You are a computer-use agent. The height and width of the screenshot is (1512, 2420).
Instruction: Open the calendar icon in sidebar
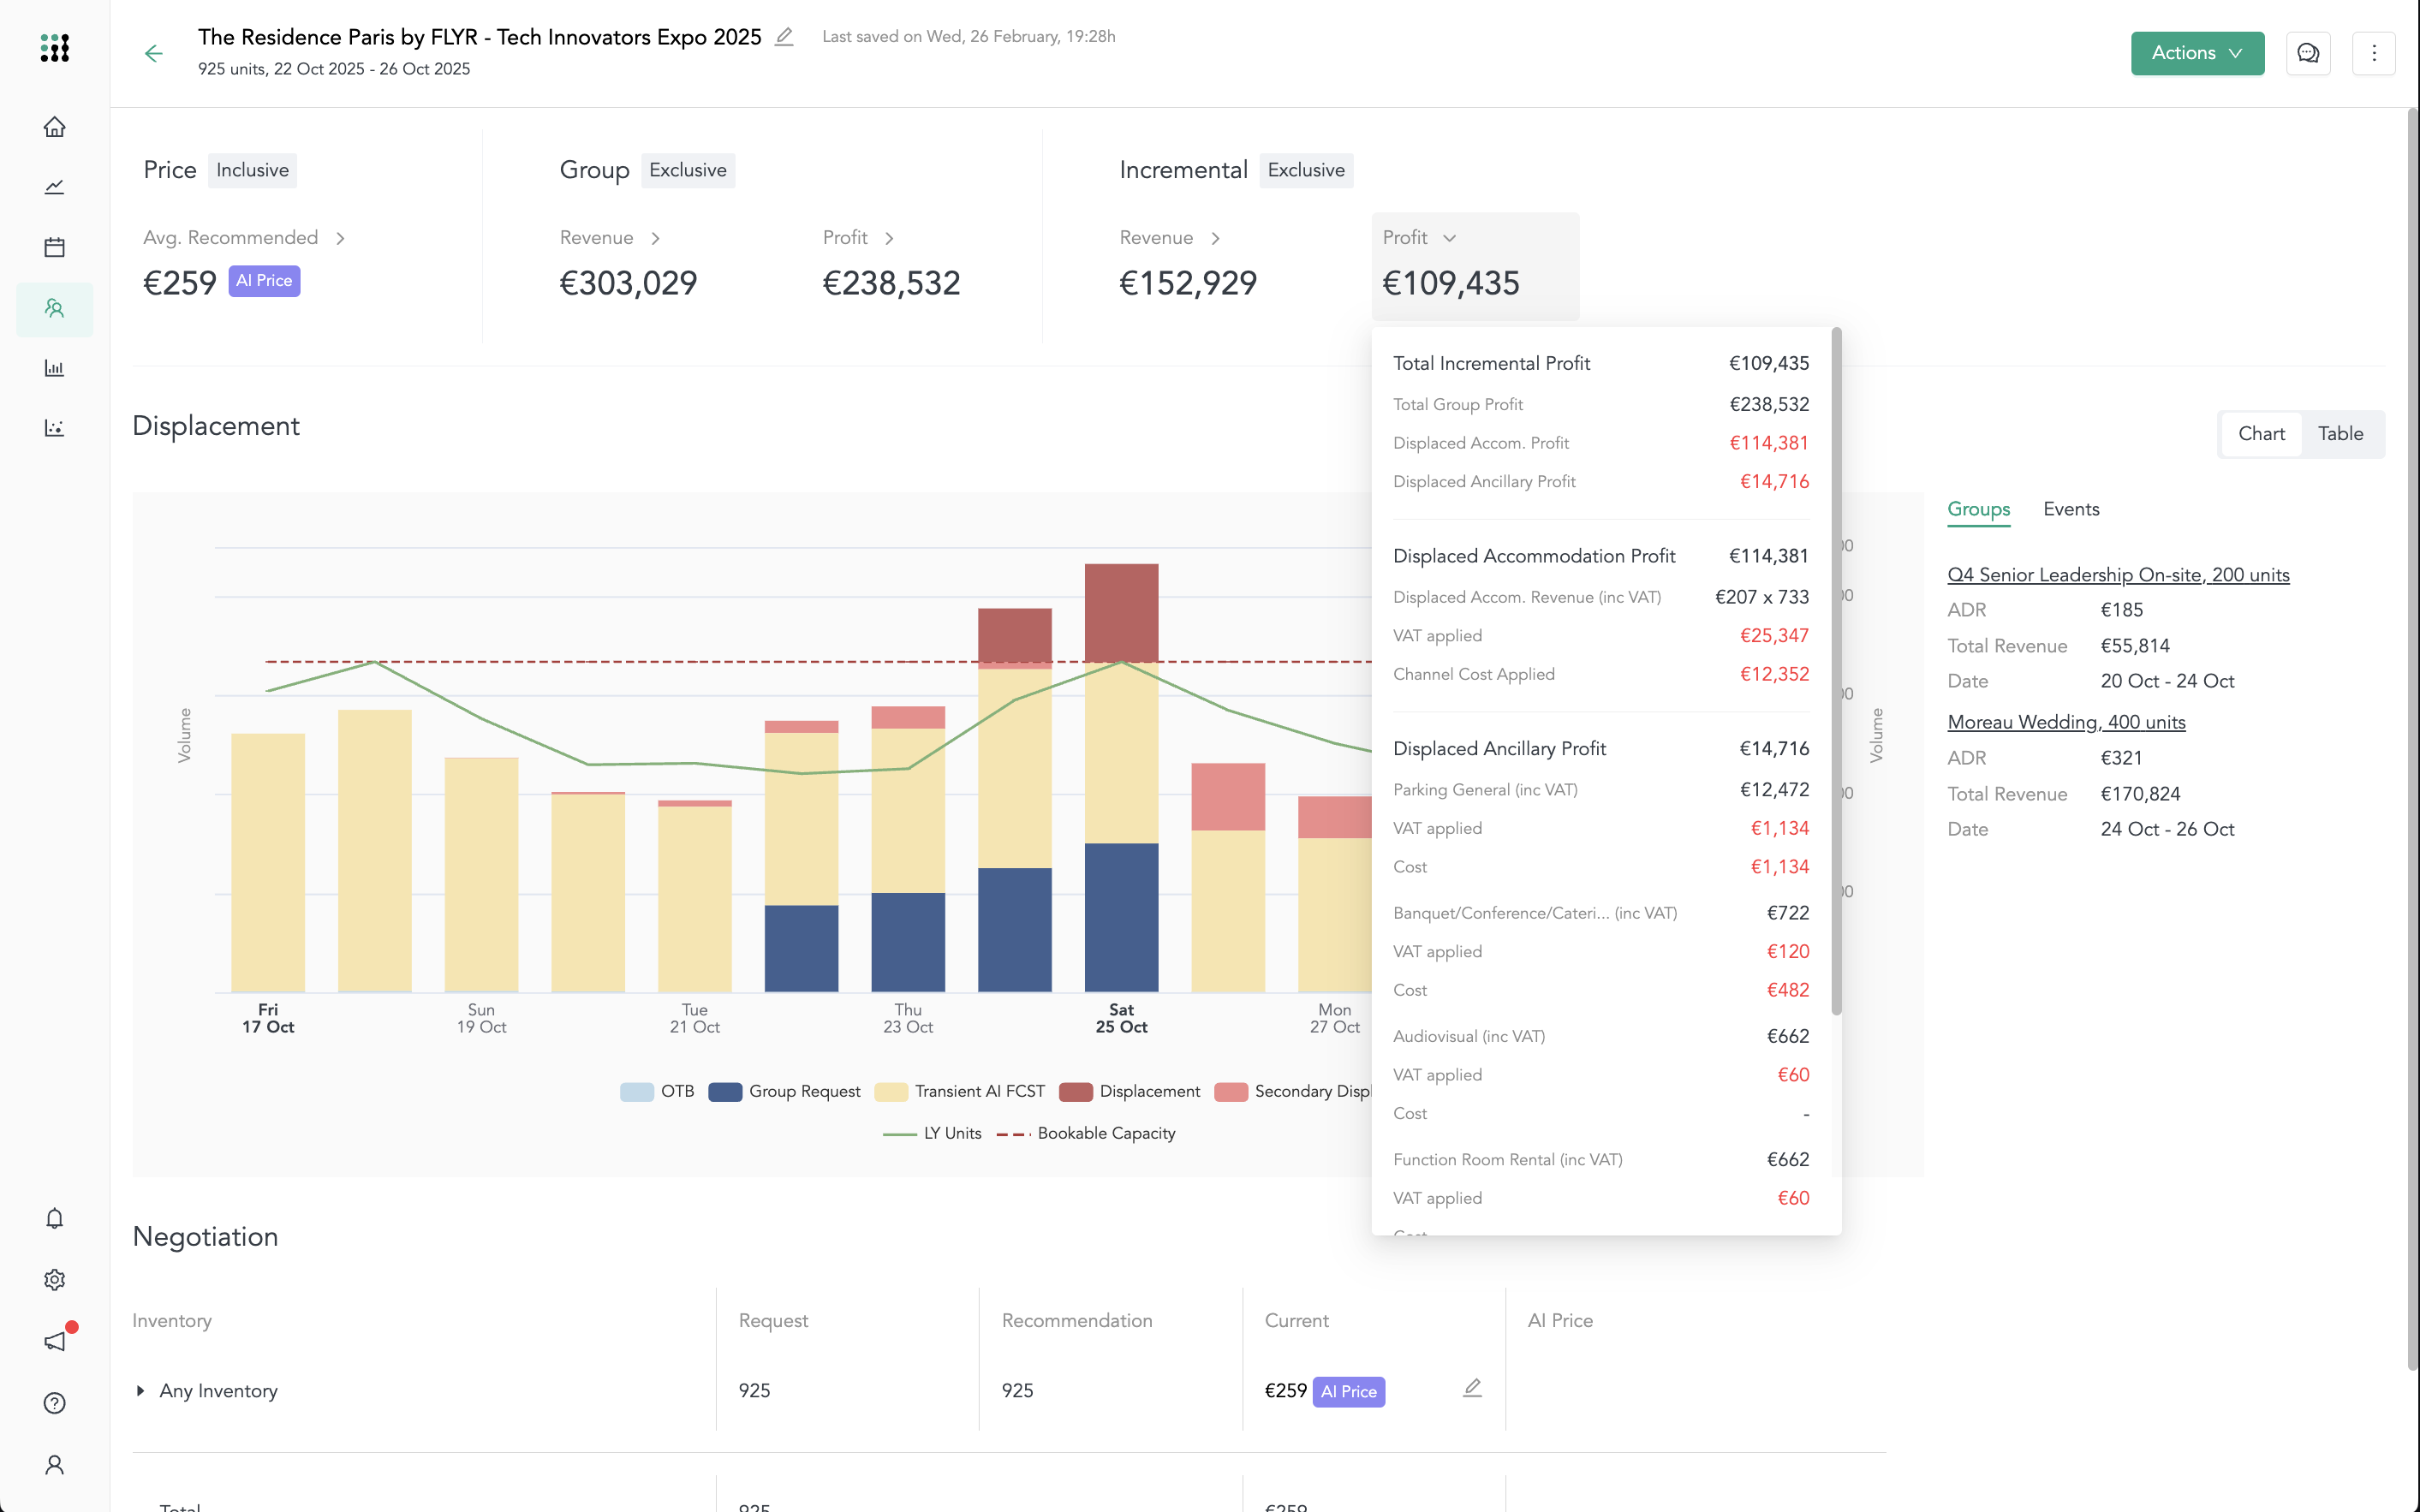(54, 247)
